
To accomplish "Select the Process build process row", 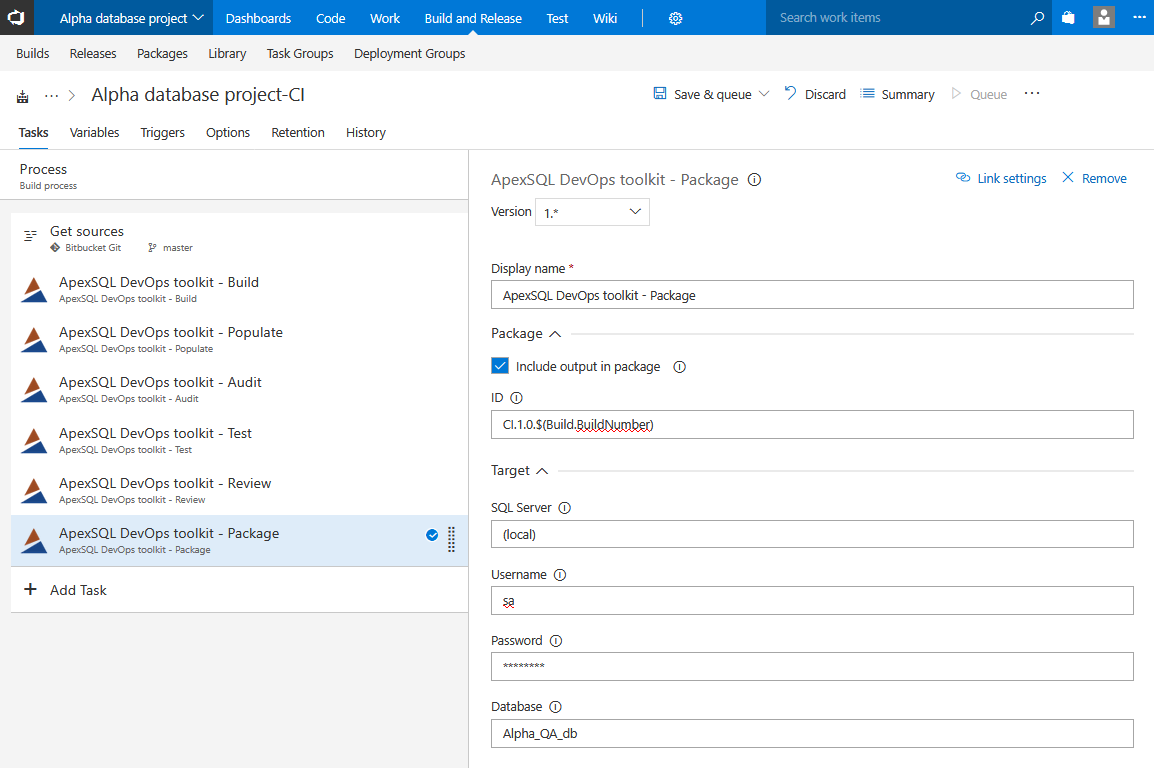I will click(234, 176).
